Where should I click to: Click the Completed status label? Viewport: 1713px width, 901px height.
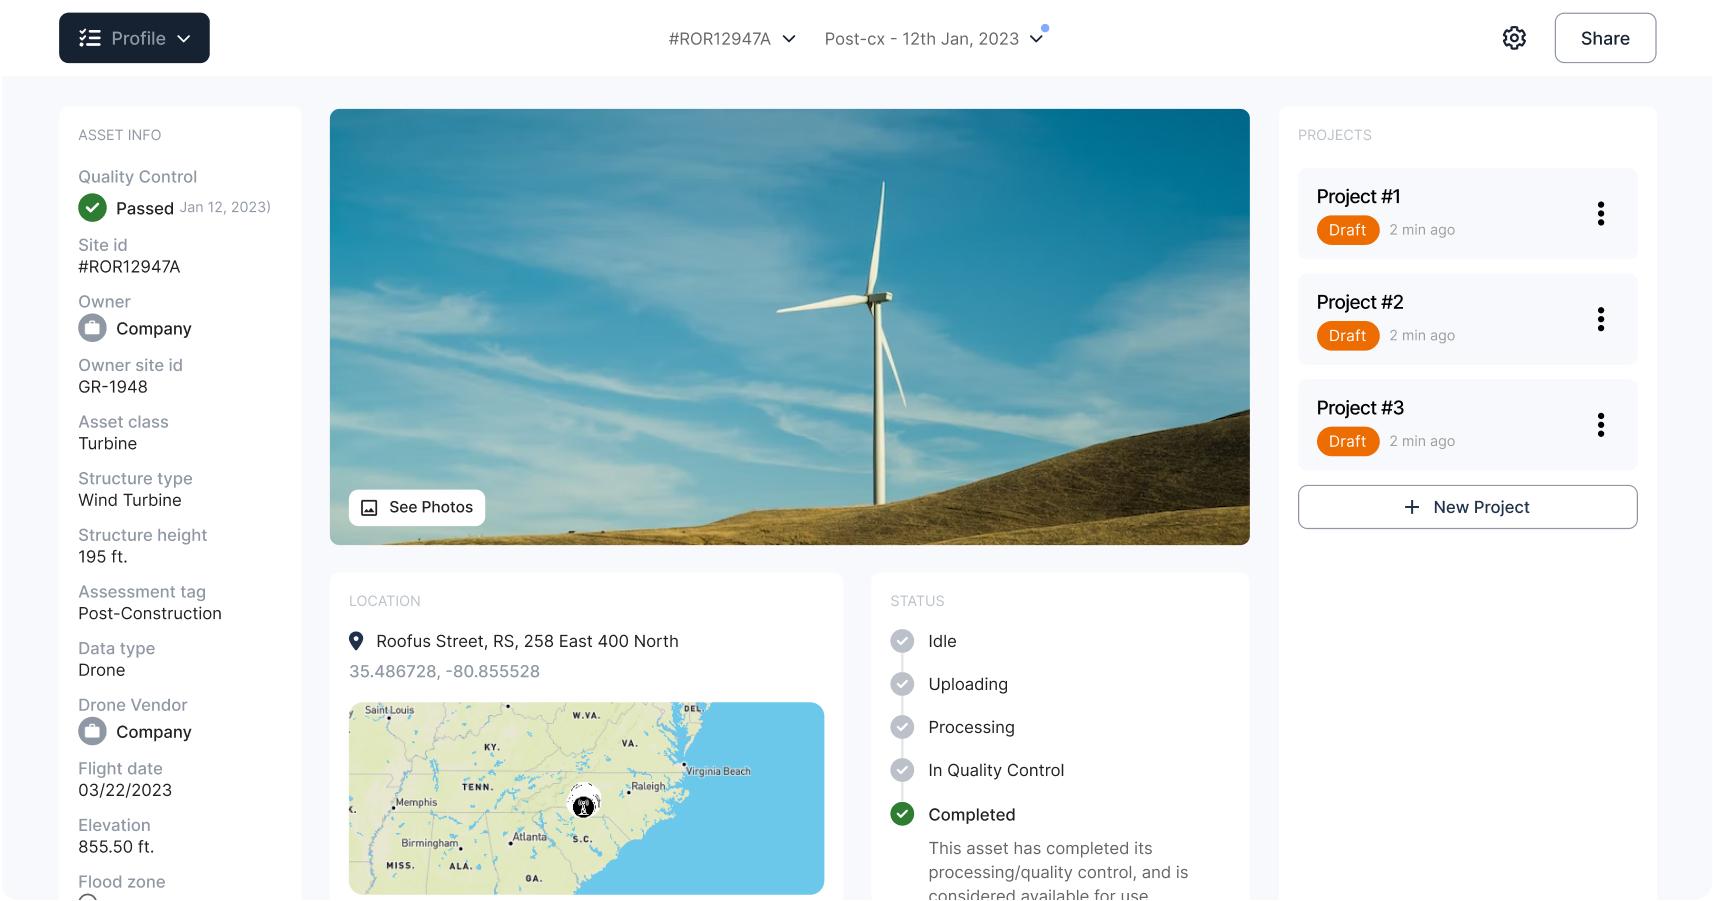pyautogui.click(x=971, y=815)
